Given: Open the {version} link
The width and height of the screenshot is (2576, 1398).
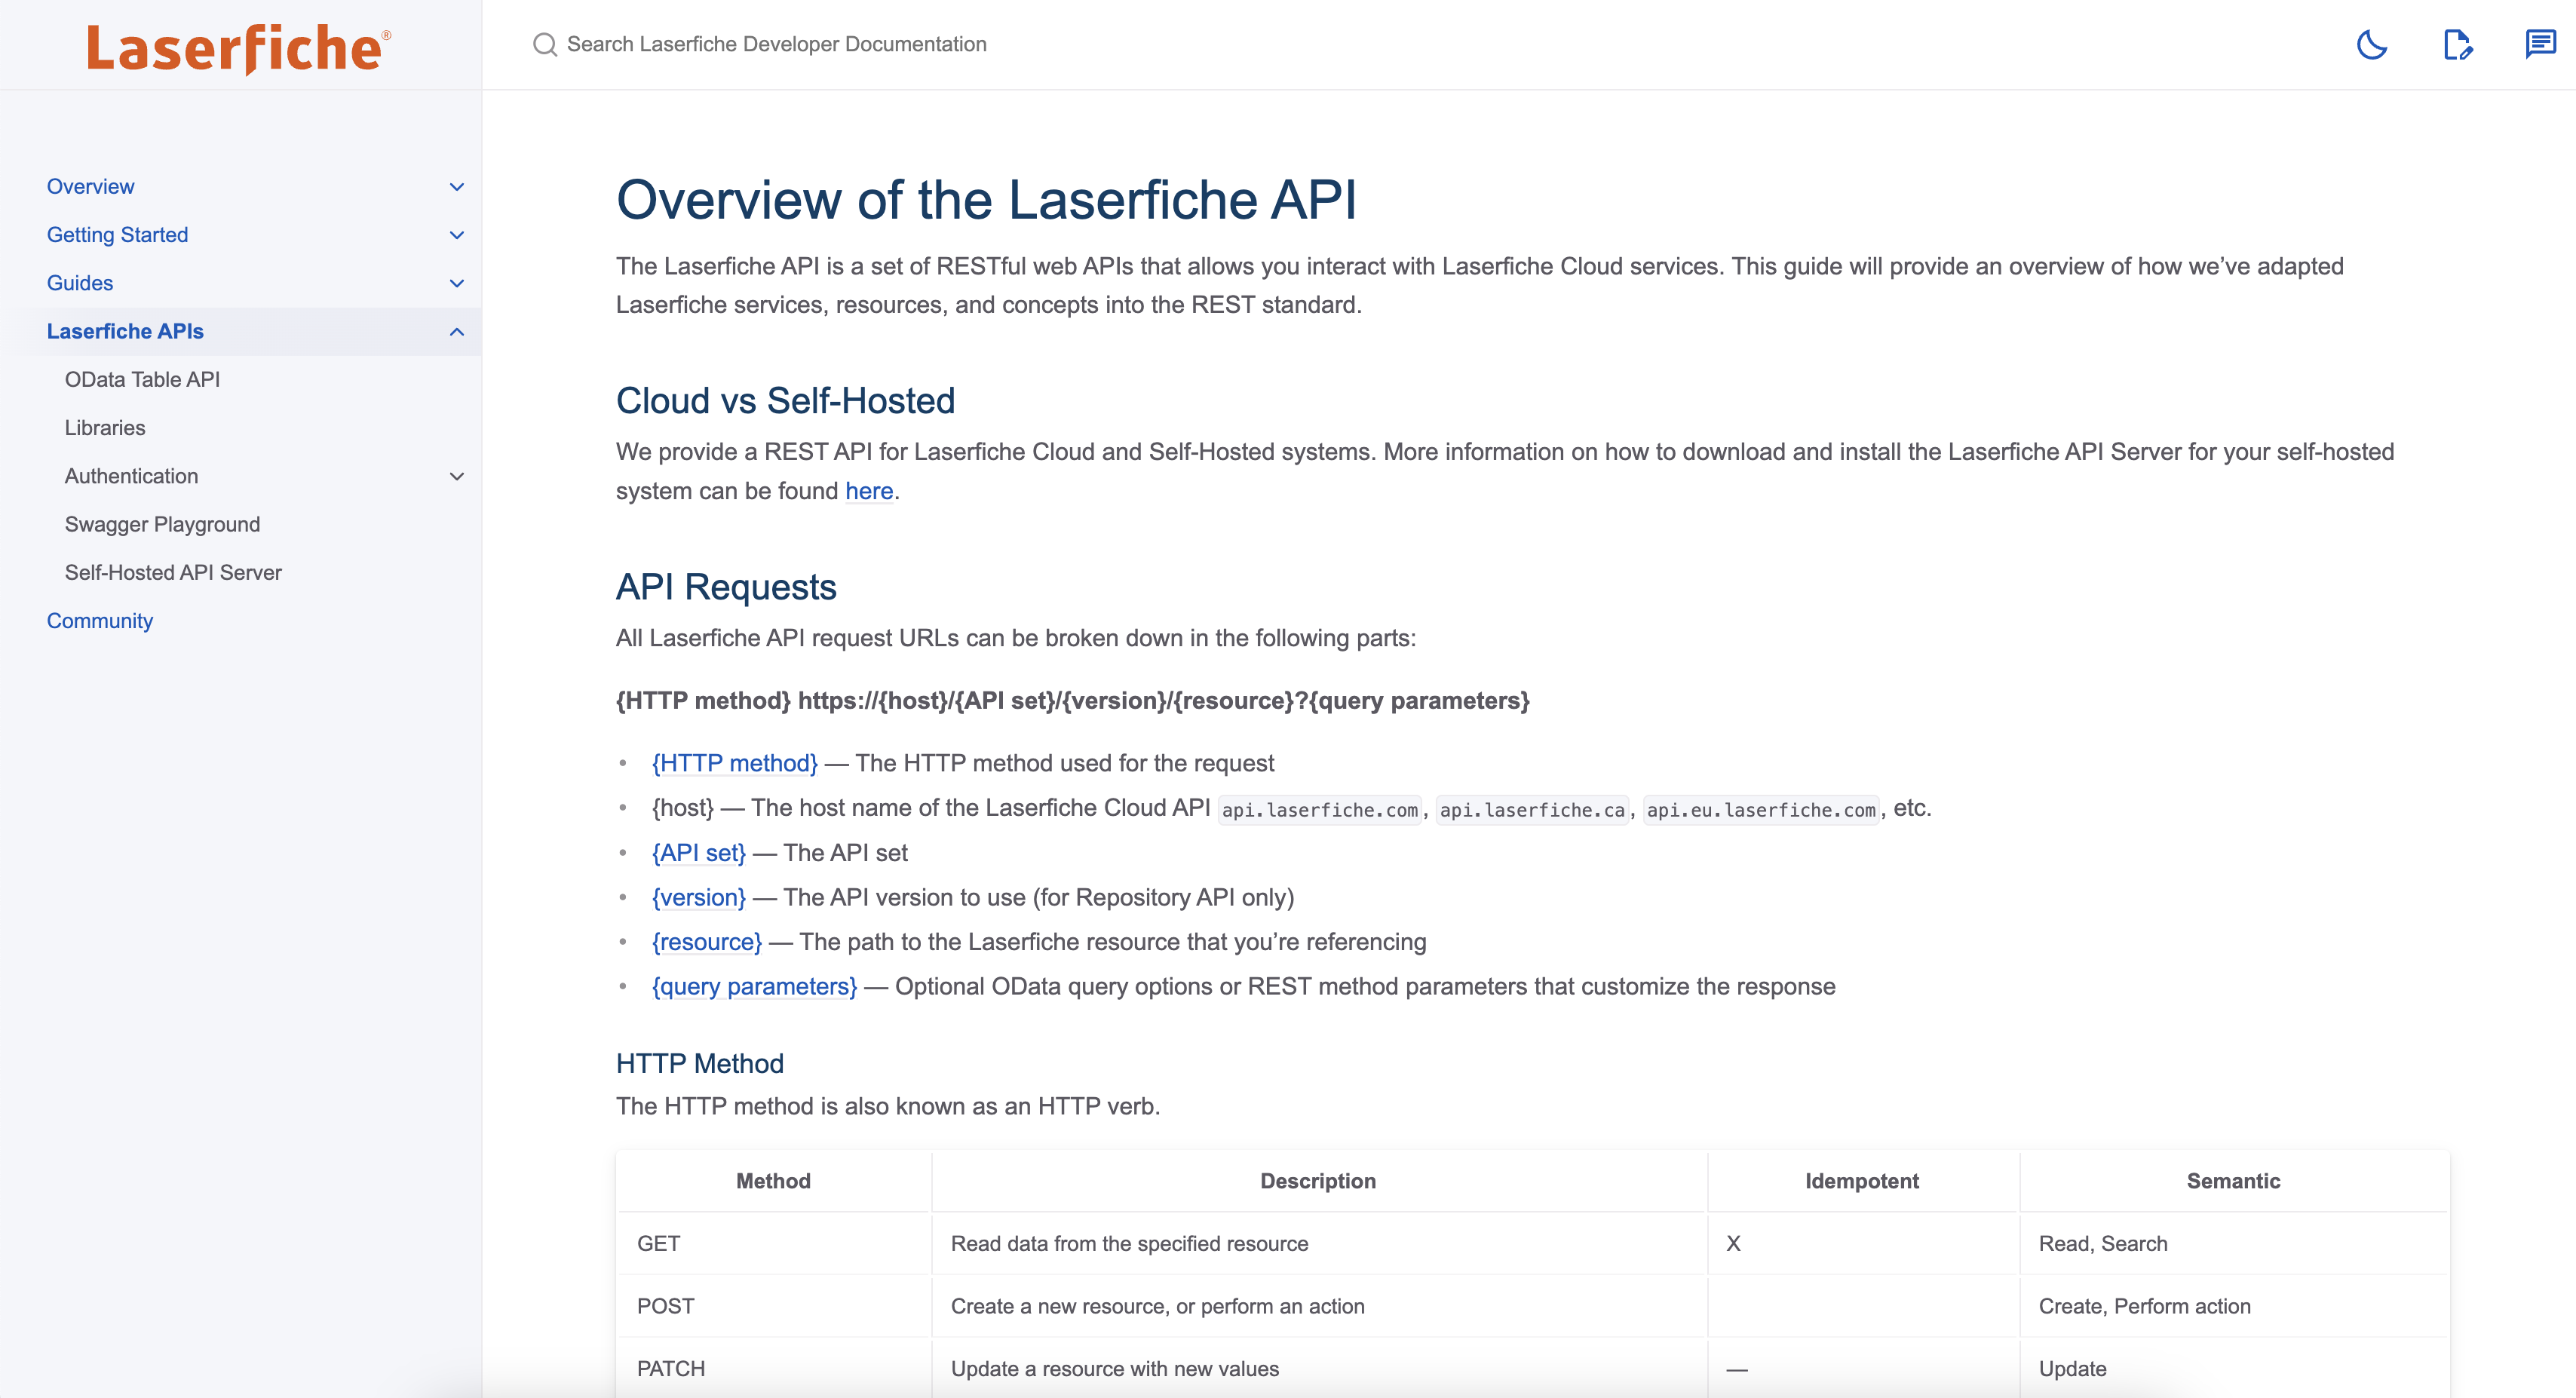Looking at the screenshot, I should (x=699, y=897).
